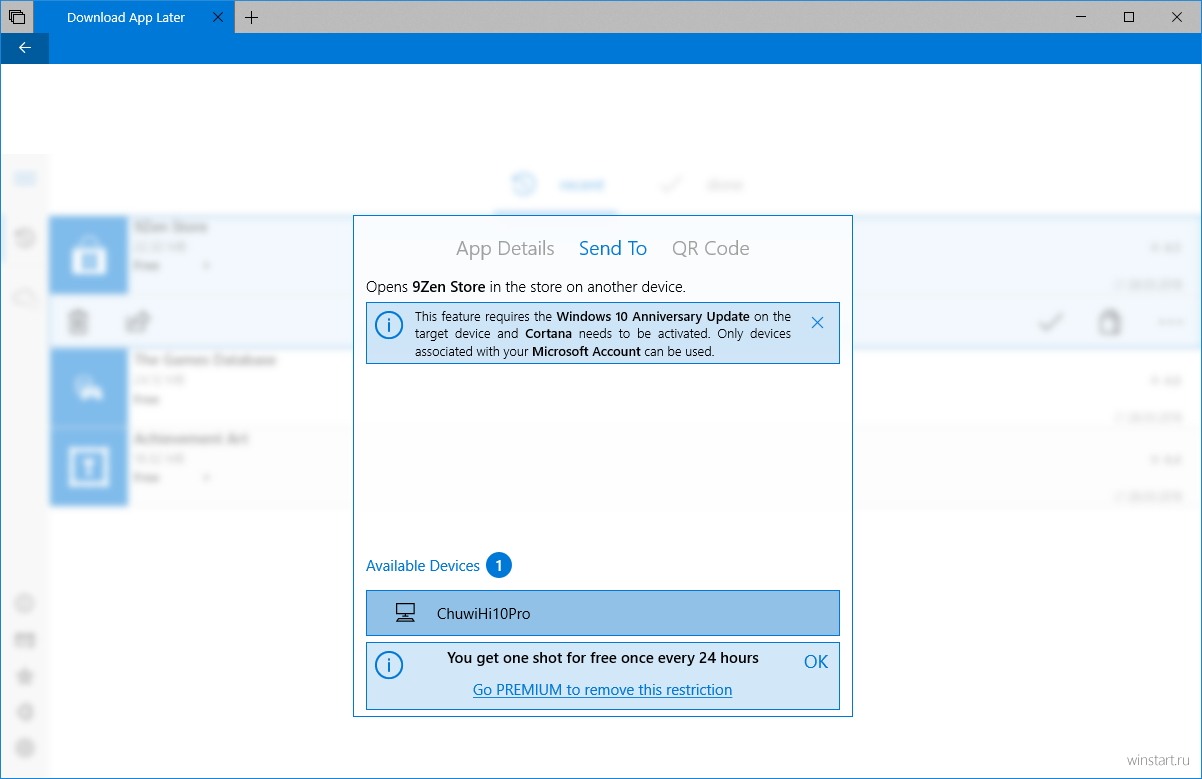Open the window tabs overview icon
1202x779 pixels.
17,17
